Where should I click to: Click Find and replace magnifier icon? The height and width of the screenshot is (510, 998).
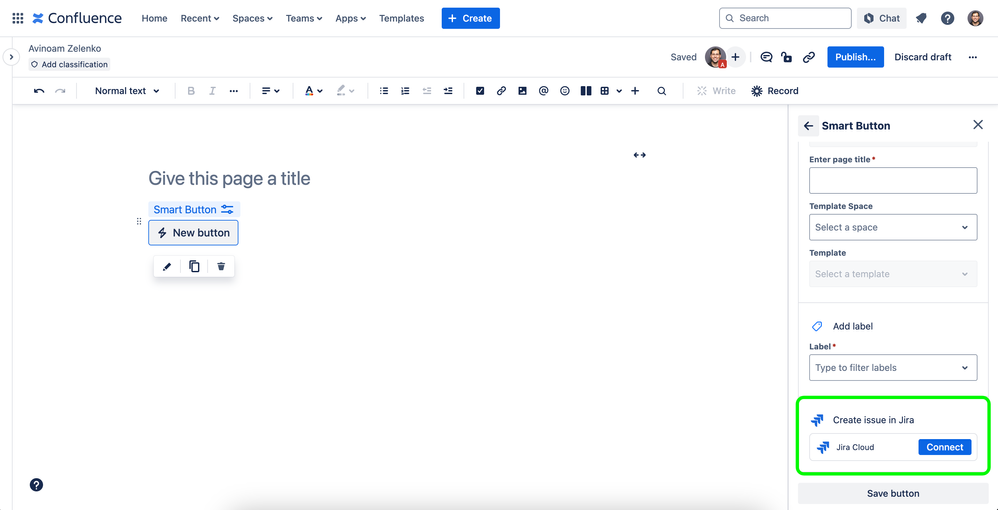(662, 91)
